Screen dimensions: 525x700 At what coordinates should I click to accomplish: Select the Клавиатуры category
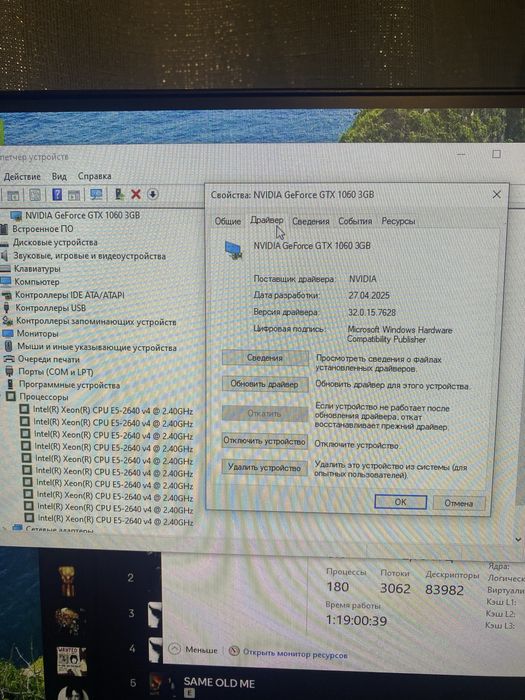37,269
